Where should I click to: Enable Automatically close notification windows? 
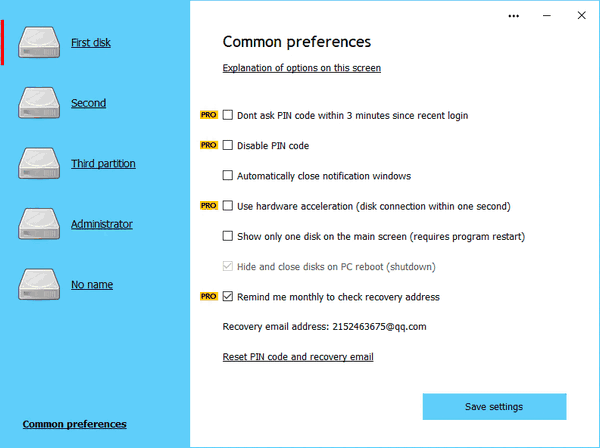coord(228,176)
